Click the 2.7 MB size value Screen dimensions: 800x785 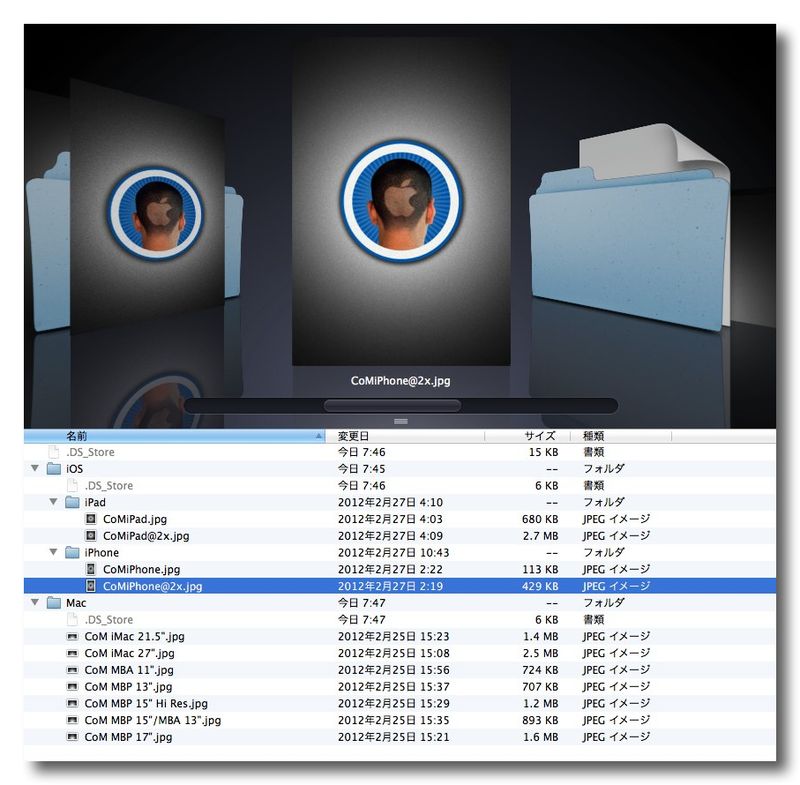point(541,536)
